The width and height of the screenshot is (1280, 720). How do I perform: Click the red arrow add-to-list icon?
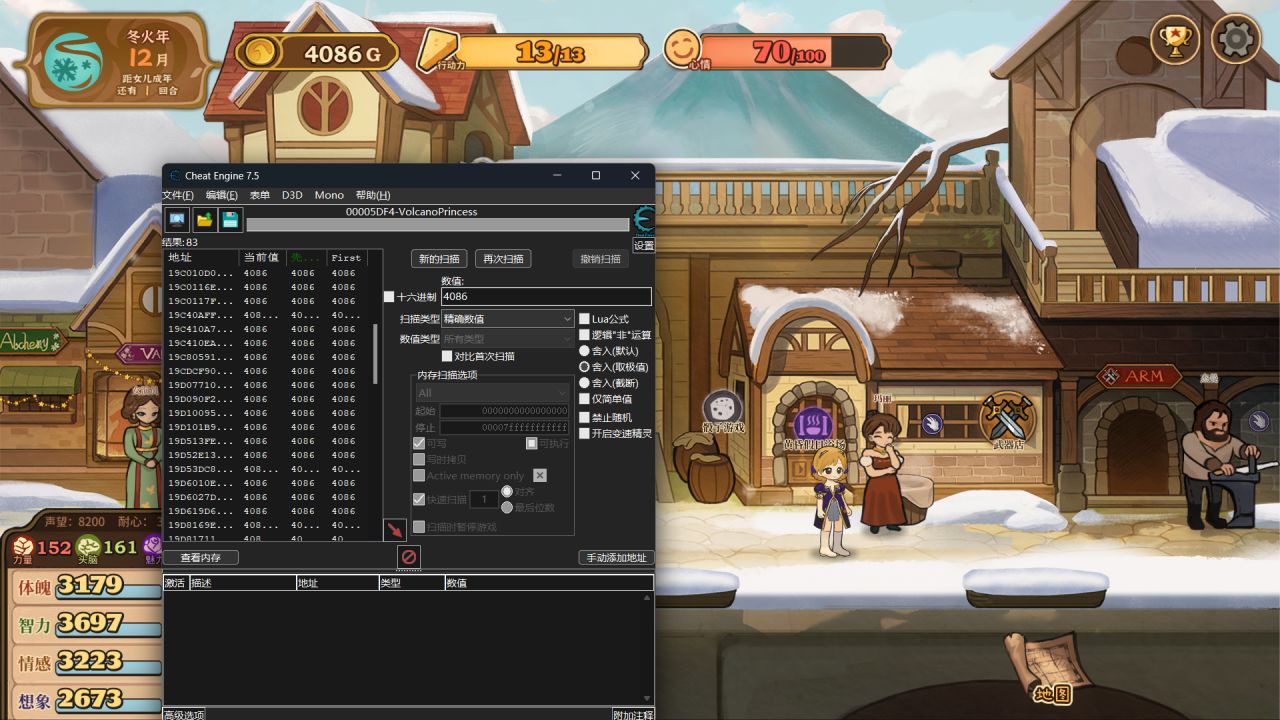394,530
